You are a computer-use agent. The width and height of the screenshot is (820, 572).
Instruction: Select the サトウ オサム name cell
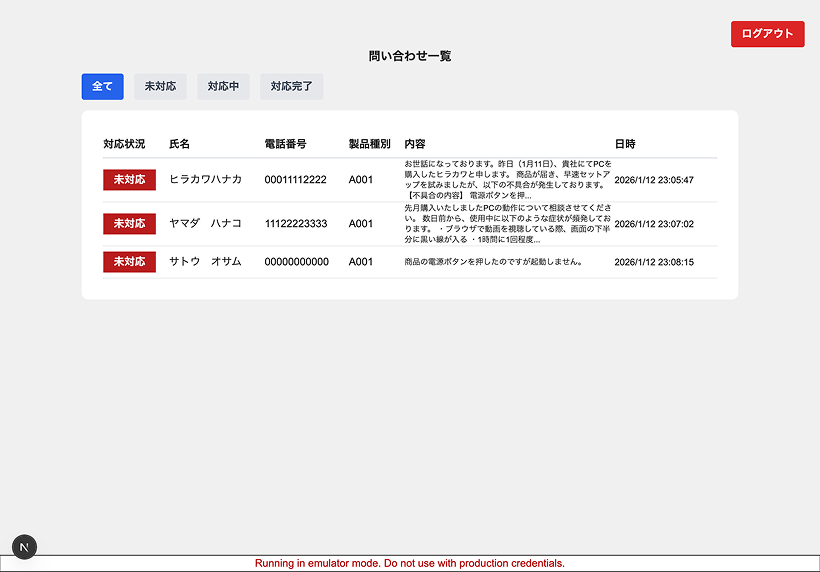pyautogui.click(x=205, y=262)
